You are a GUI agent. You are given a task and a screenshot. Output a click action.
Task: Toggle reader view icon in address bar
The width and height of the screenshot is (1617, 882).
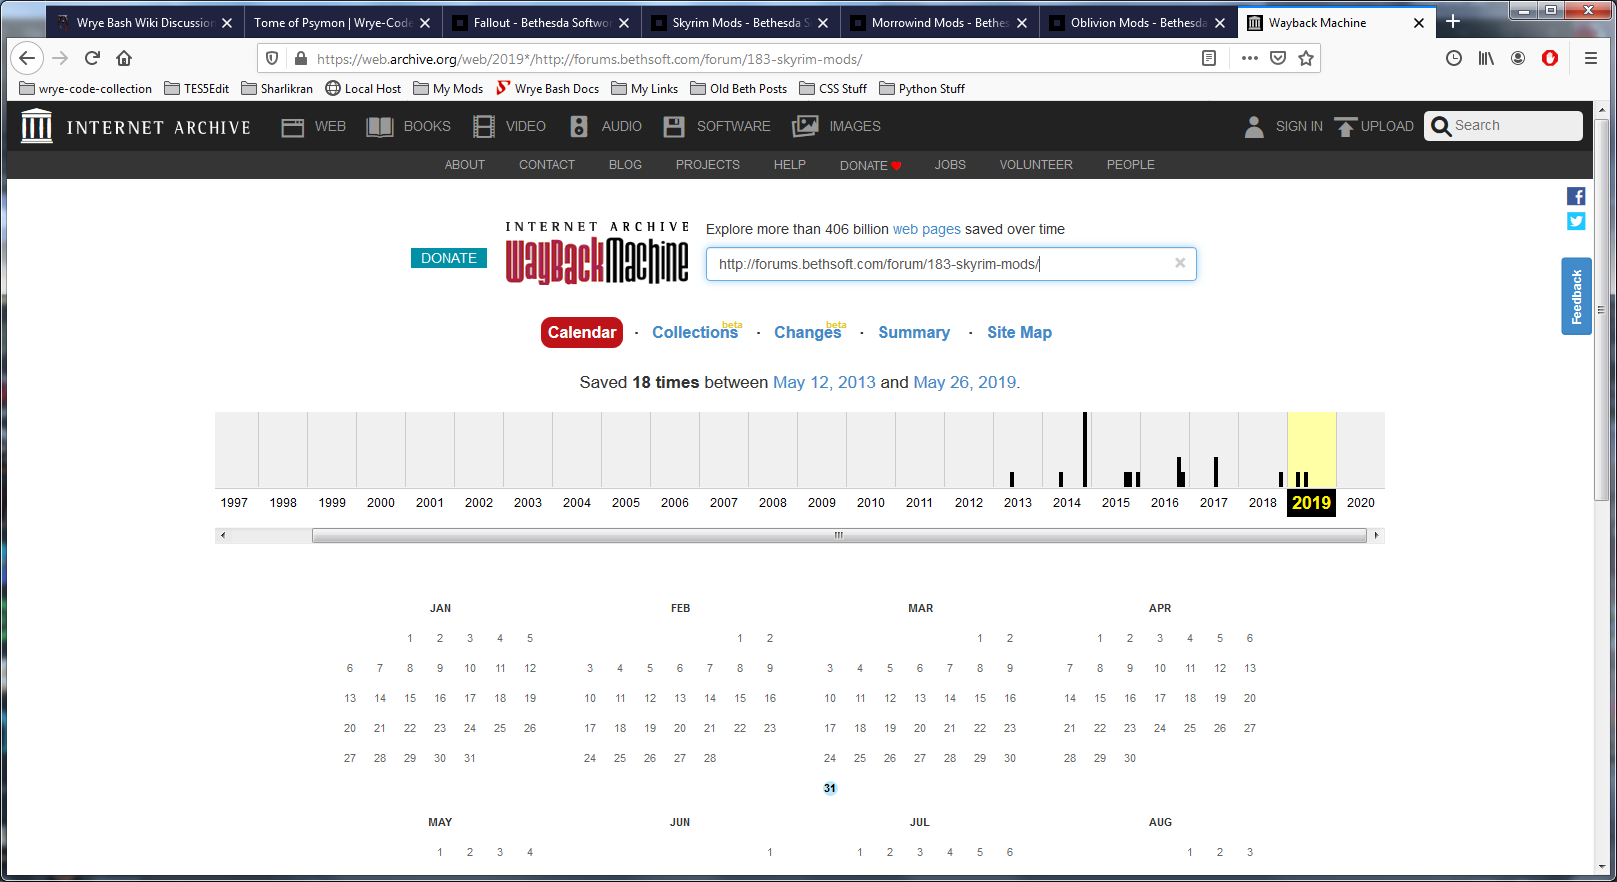(1209, 58)
